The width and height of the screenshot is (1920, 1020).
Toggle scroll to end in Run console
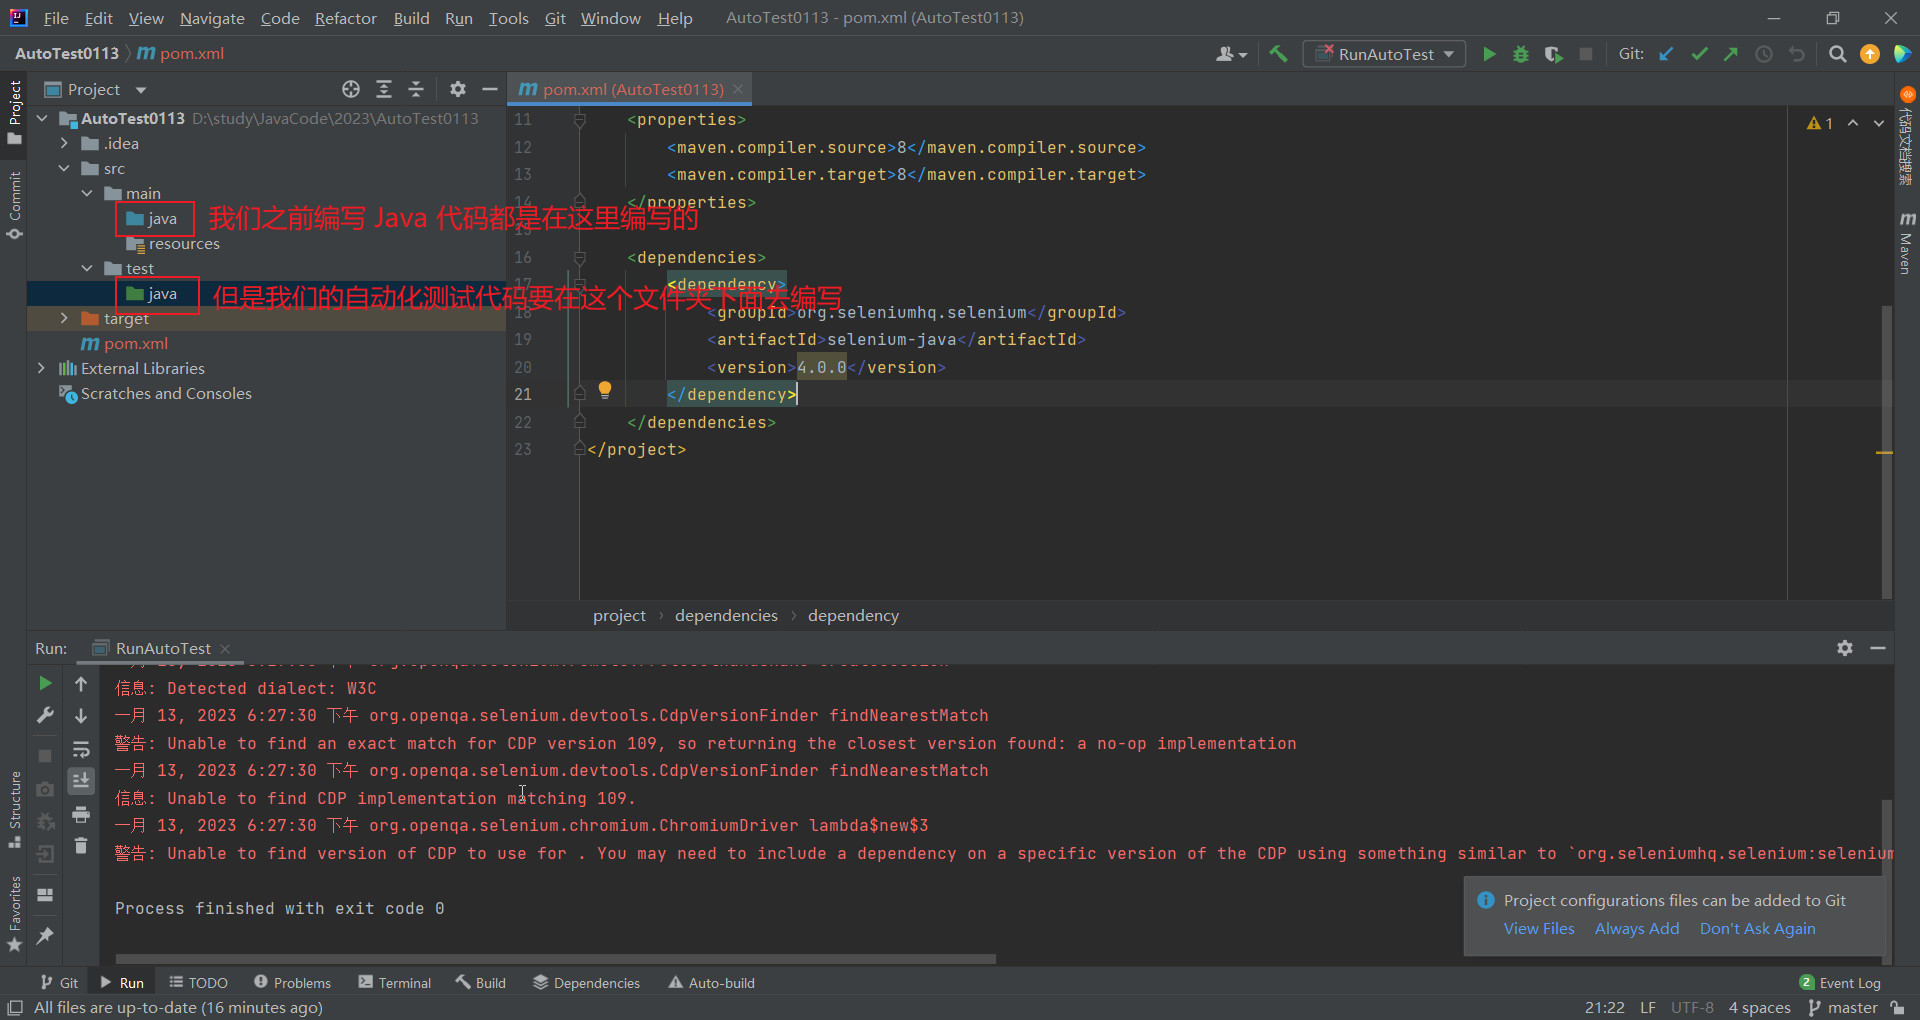pyautogui.click(x=81, y=781)
